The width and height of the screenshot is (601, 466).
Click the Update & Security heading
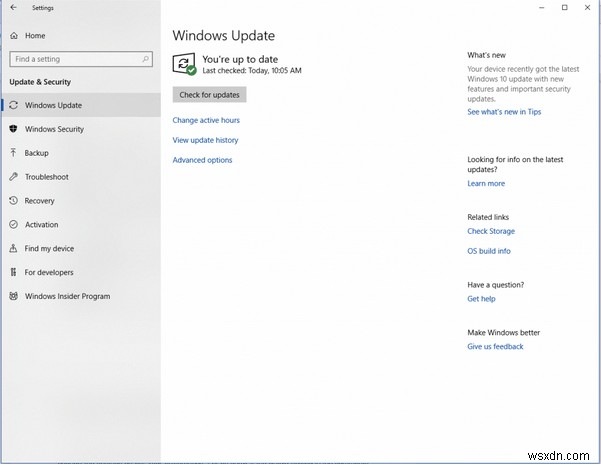(40, 82)
